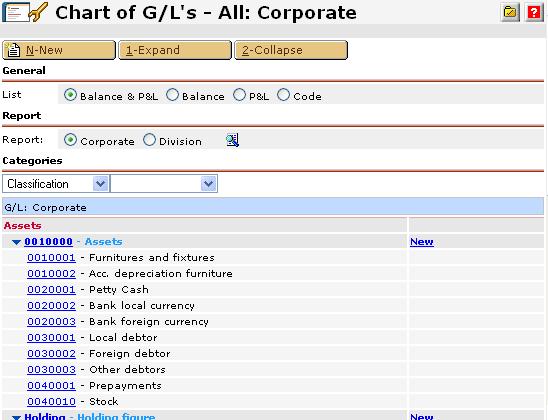Screen dimensions: 548x420
Task: Open account 0010001 Furnitures and fixtures
Action: 51,258
